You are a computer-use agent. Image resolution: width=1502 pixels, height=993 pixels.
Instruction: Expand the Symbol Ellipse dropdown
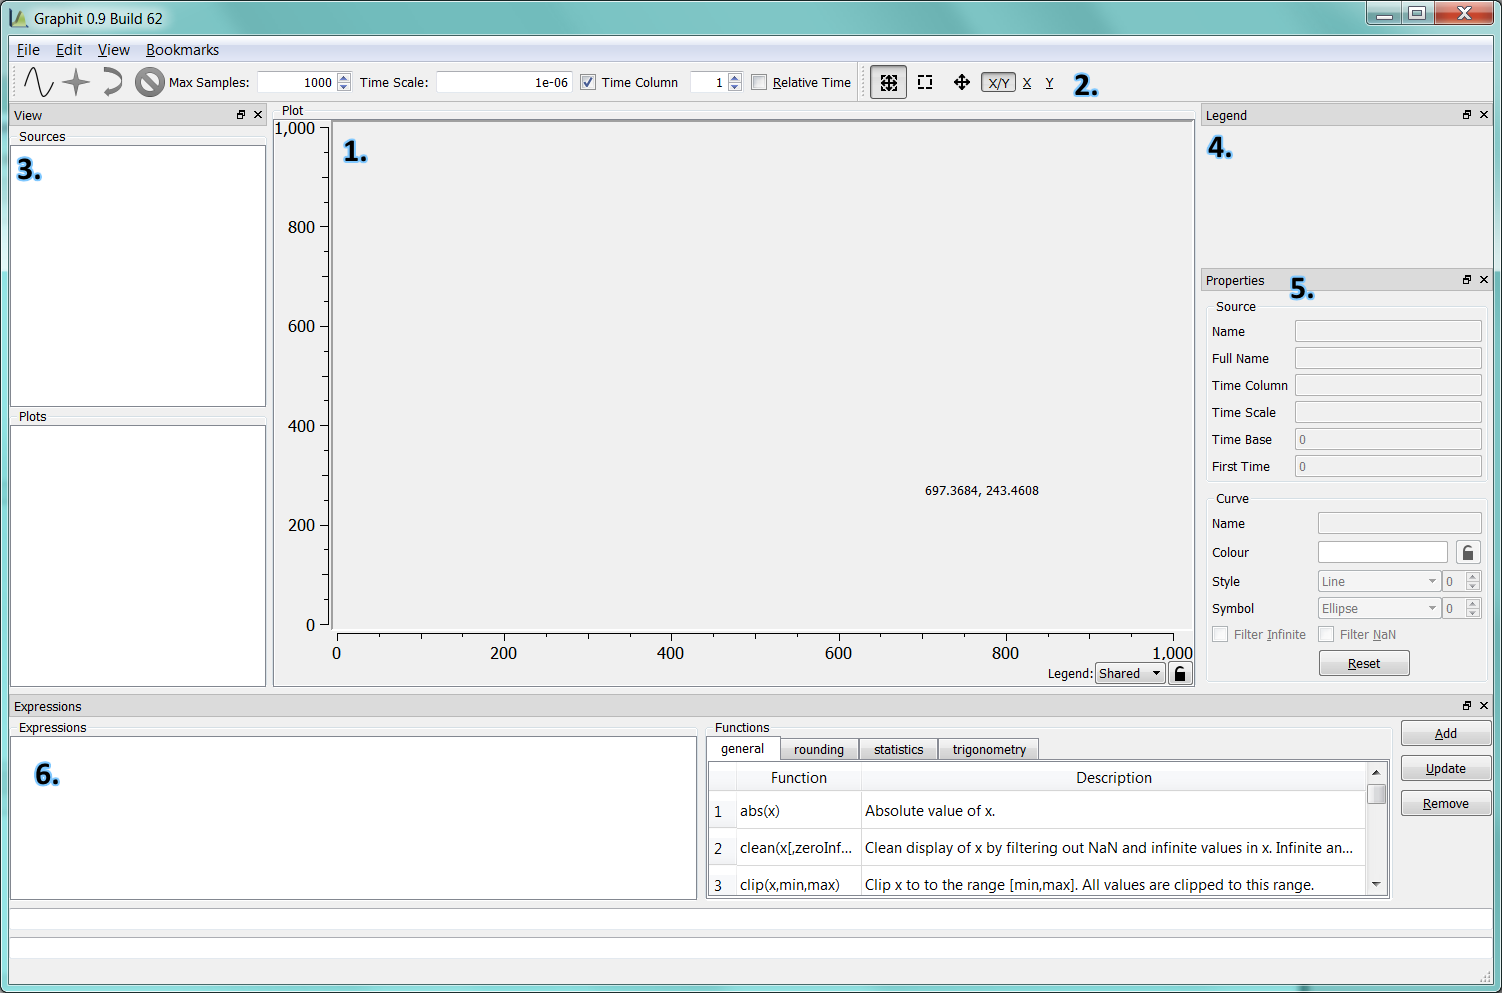tap(1378, 609)
